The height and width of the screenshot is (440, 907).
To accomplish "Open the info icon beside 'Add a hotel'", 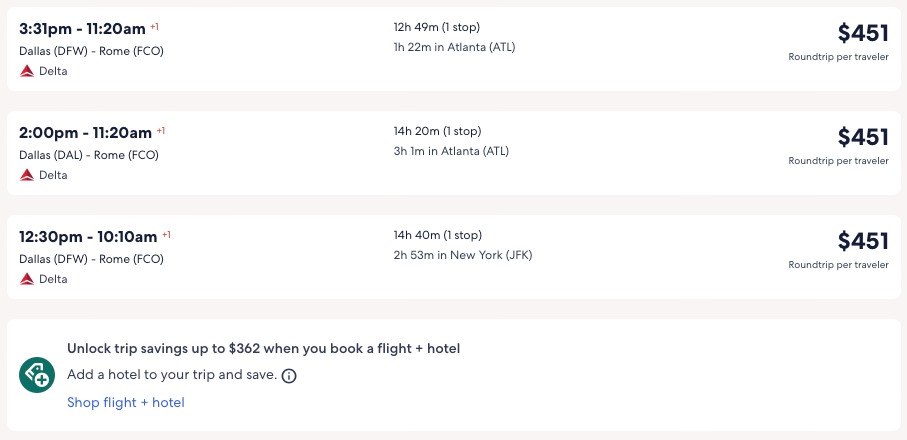I will [x=289, y=376].
